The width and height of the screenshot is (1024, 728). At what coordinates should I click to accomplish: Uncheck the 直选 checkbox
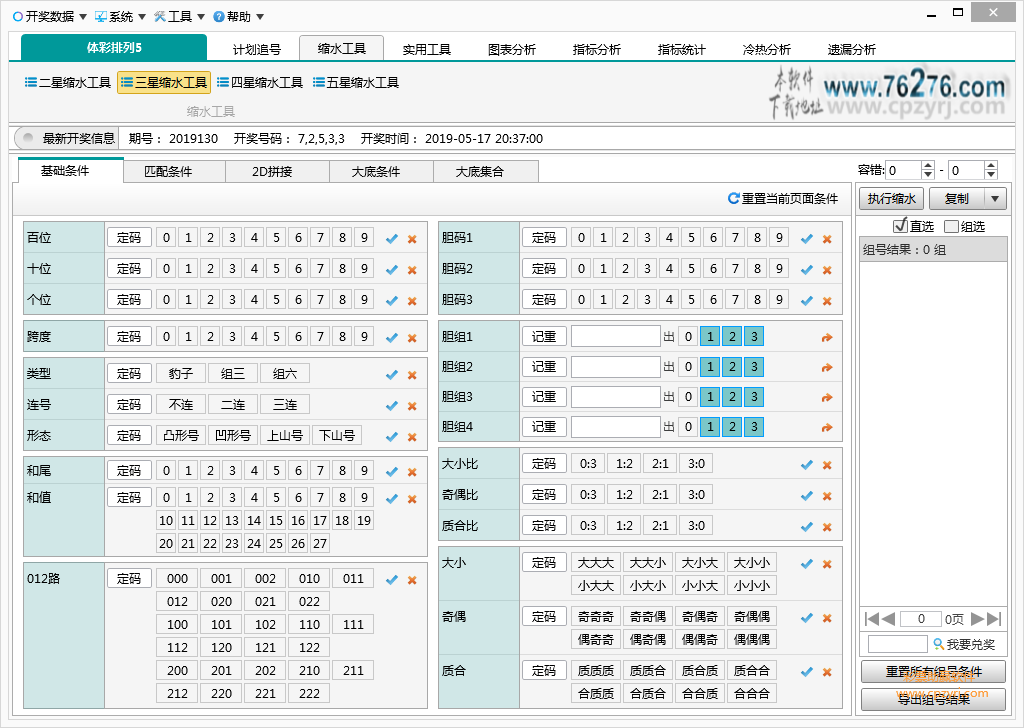point(901,226)
